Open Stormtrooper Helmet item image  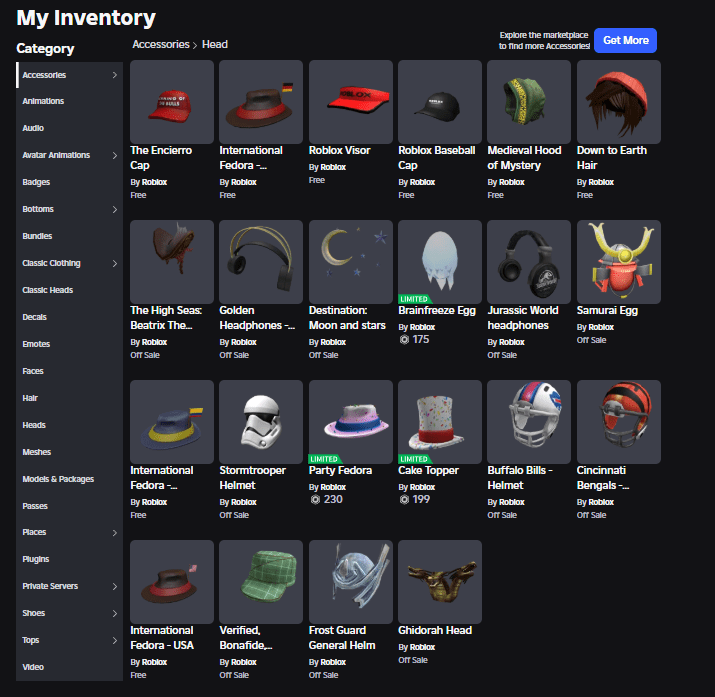tap(261, 422)
